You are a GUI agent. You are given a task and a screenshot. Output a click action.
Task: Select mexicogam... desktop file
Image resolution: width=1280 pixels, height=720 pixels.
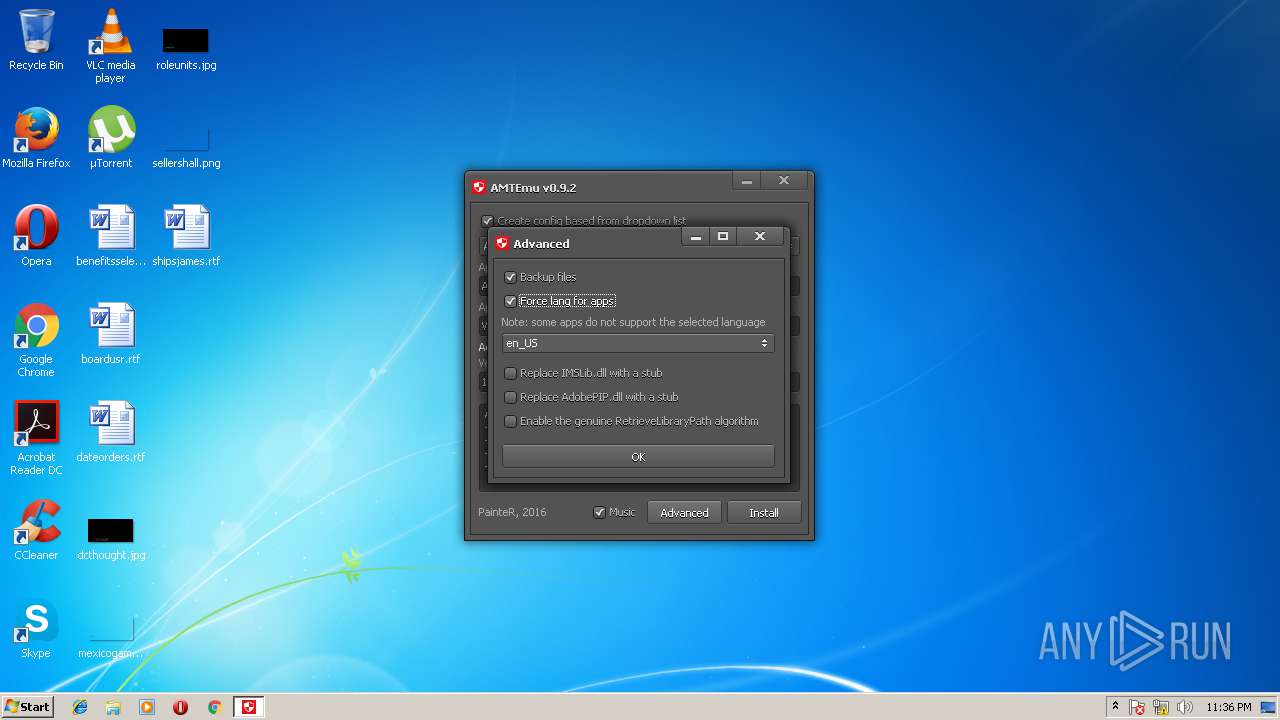point(111,636)
